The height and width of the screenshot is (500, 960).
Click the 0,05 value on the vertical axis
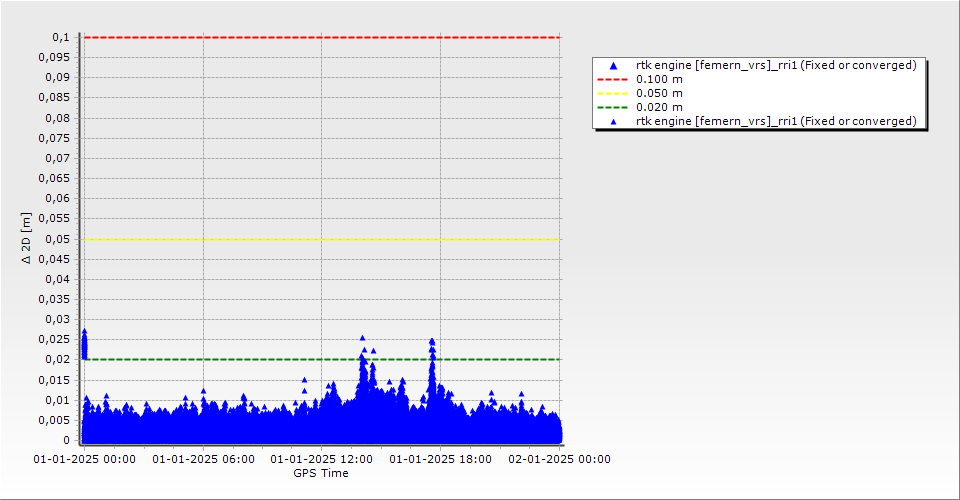coord(59,239)
